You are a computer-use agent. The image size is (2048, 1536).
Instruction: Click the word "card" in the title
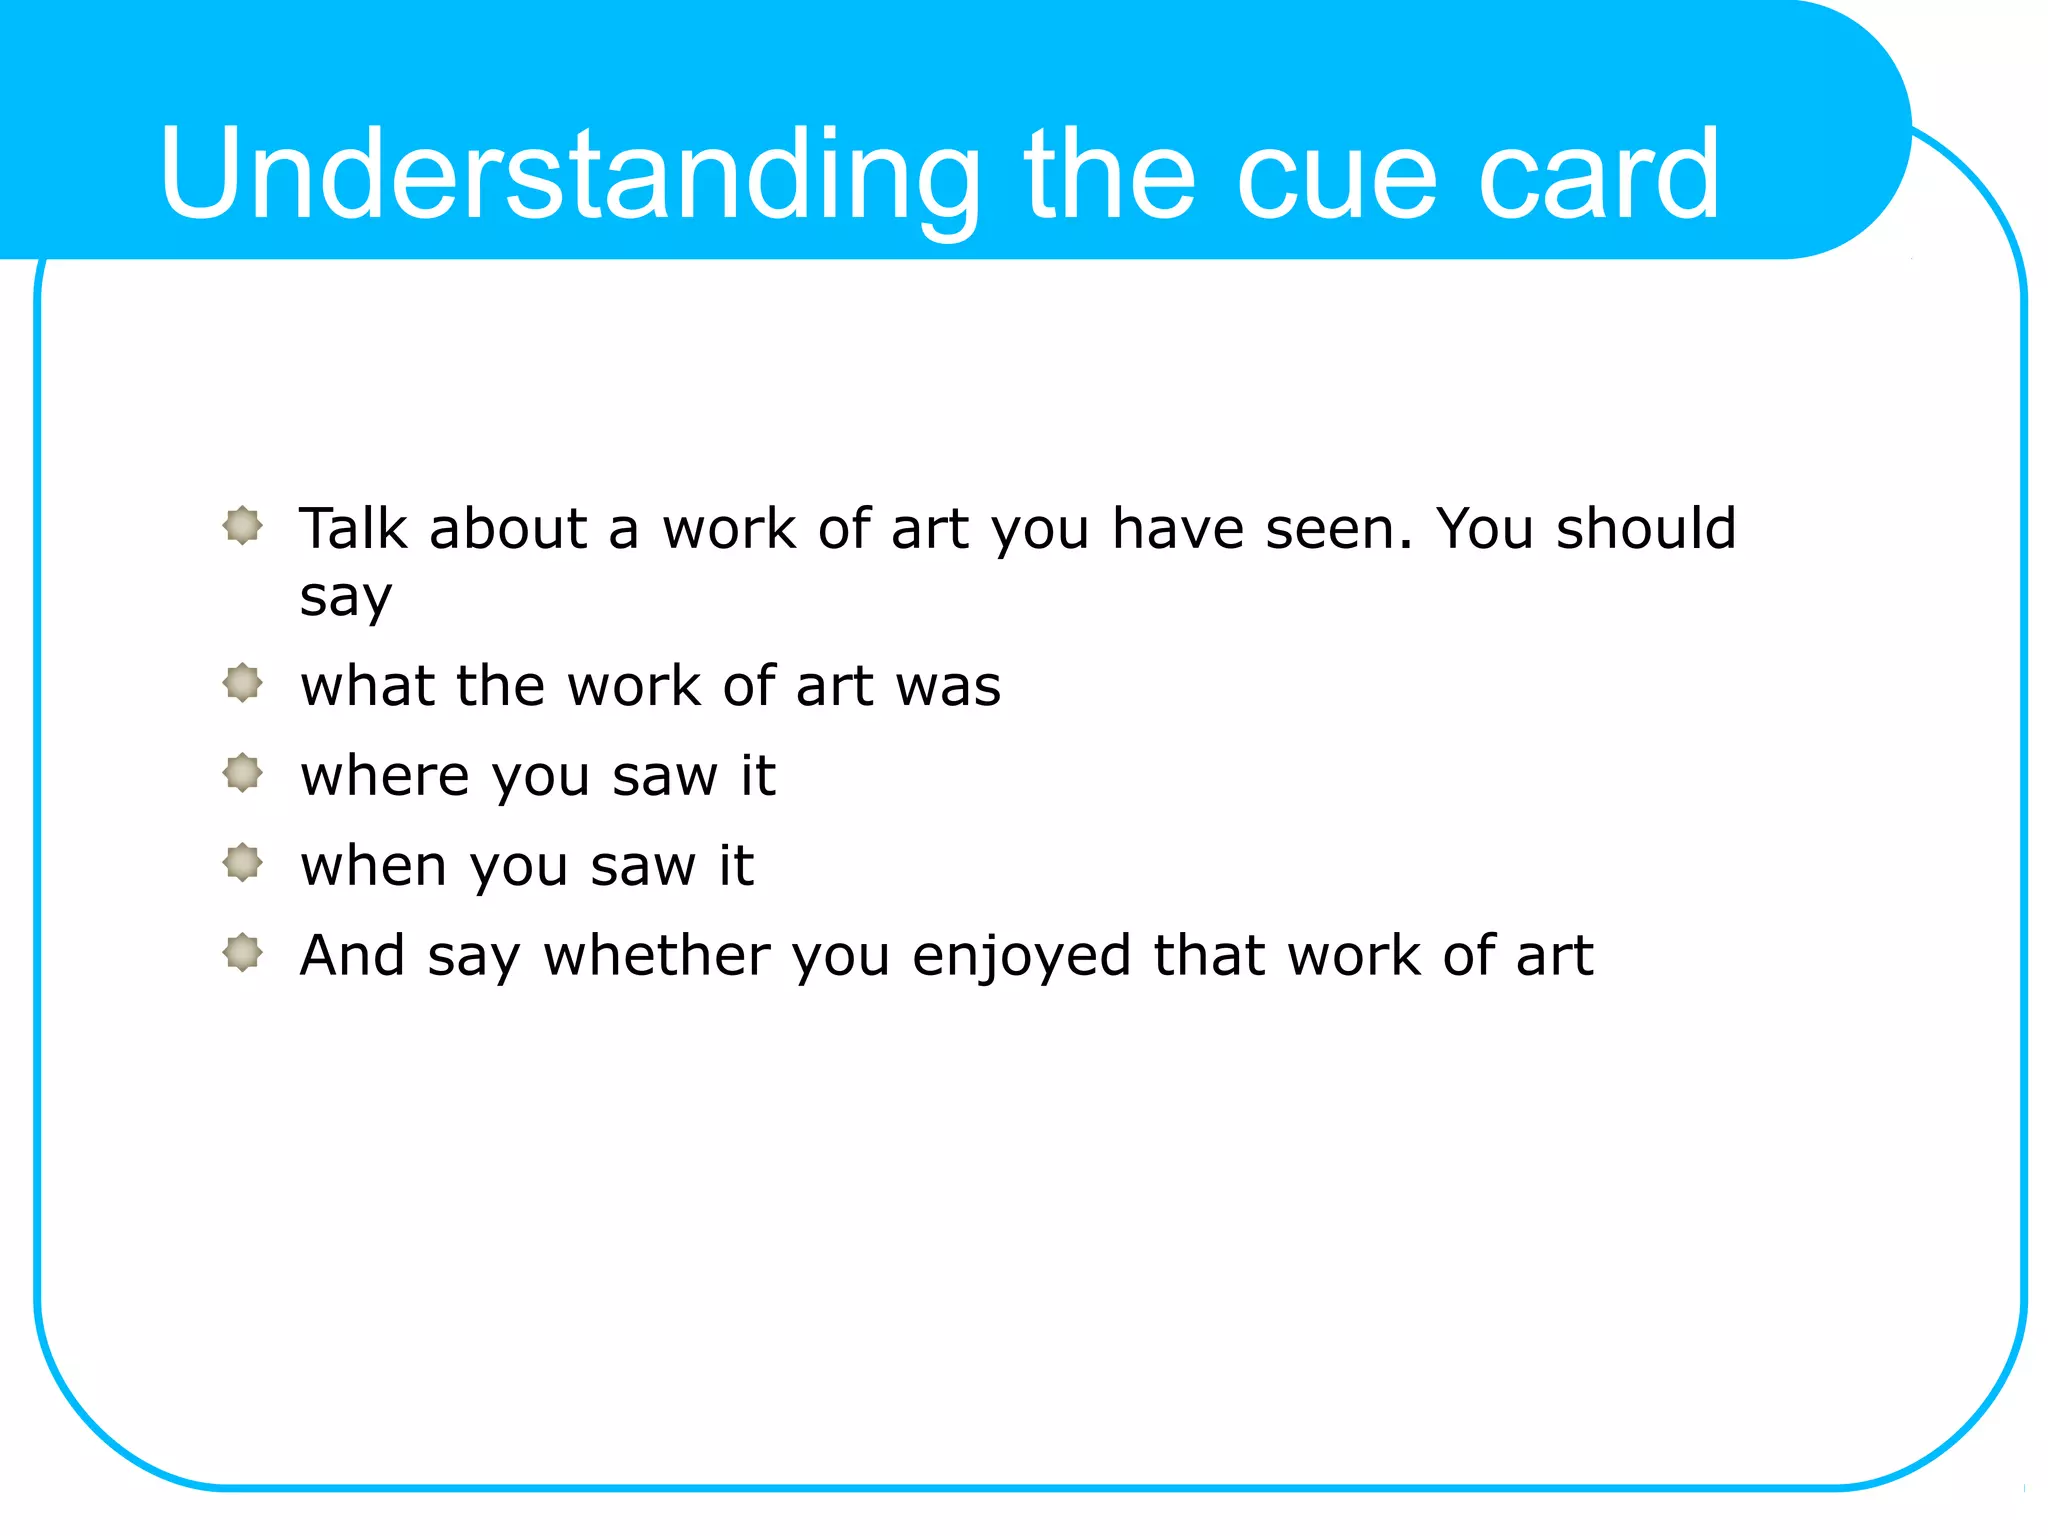click(1599, 175)
